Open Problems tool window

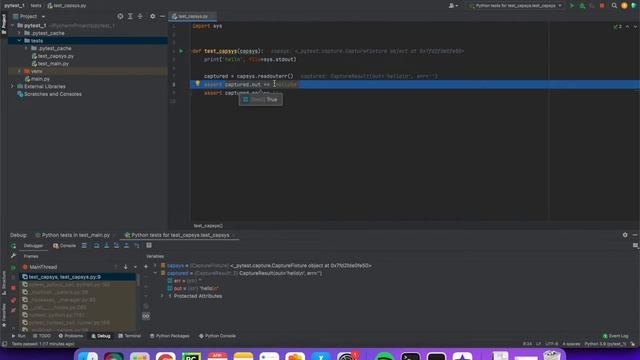[71, 336]
